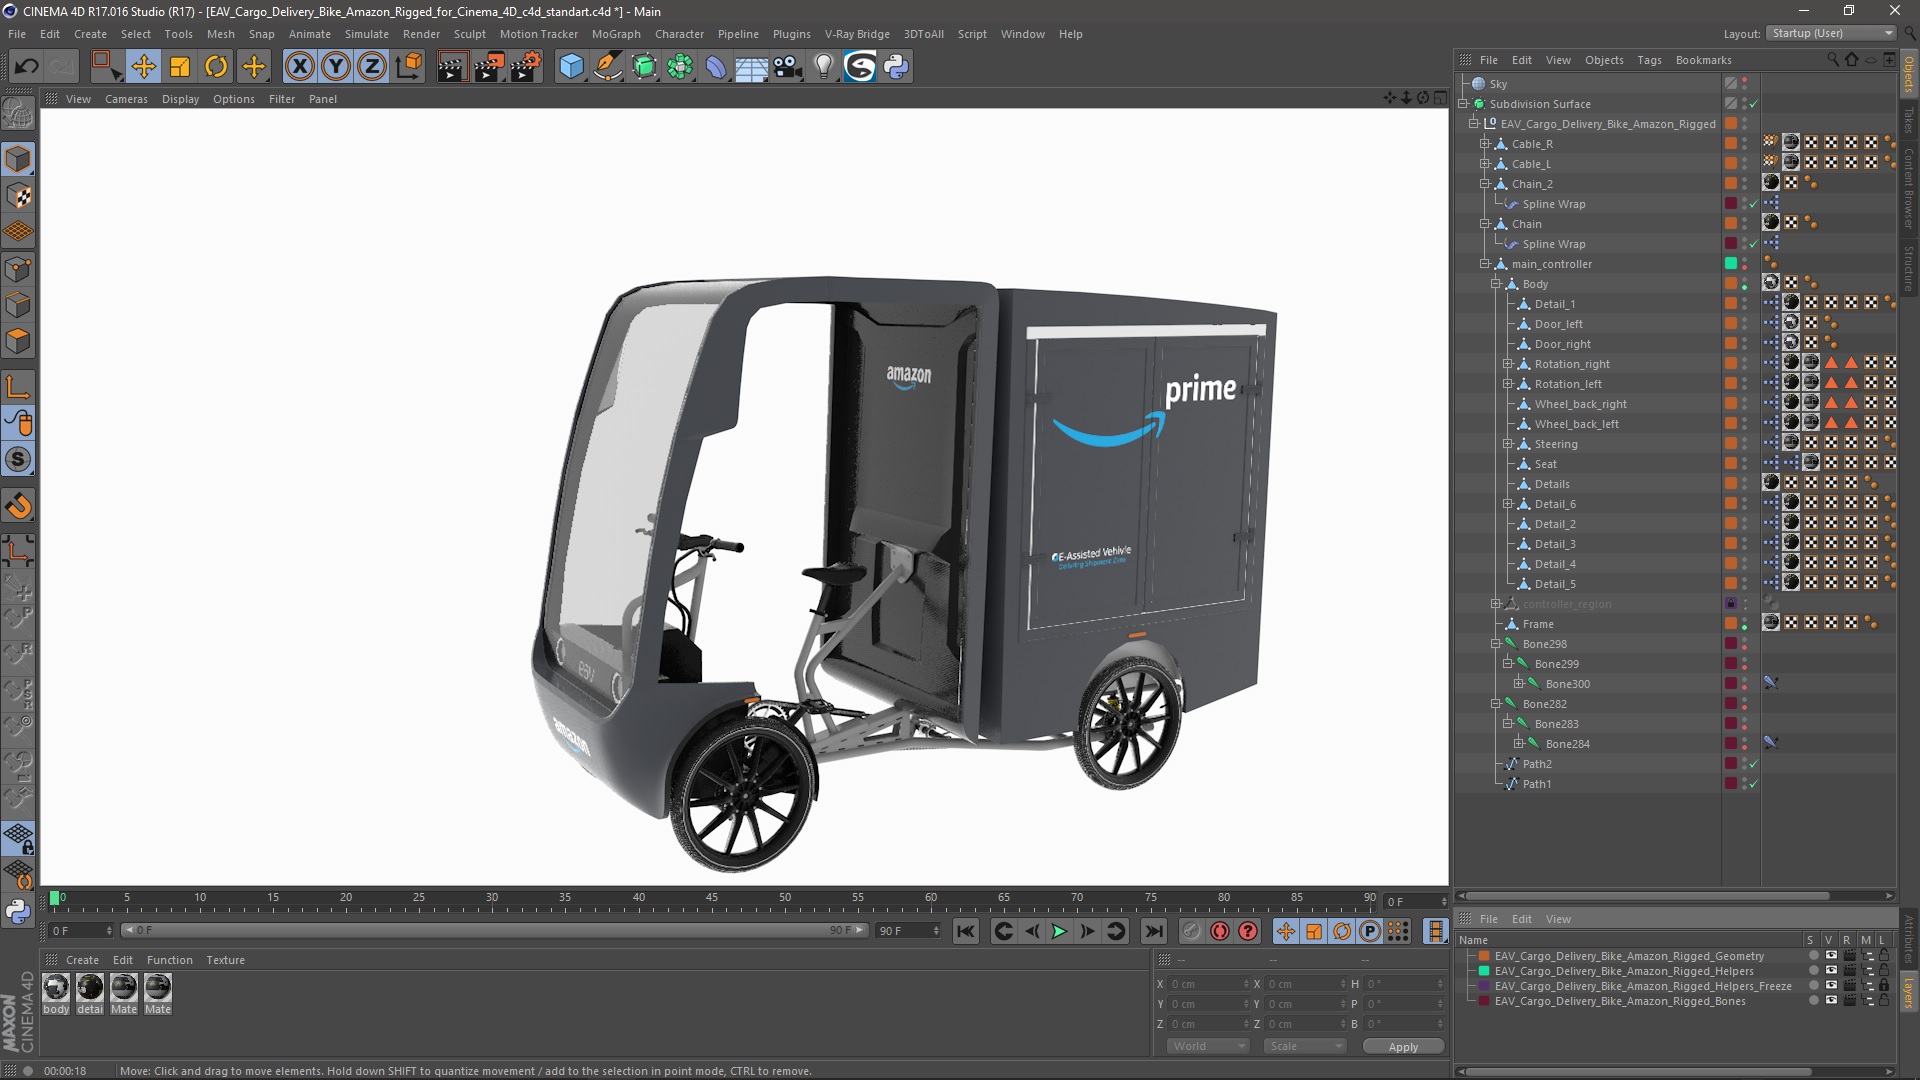Open the Layout Startup dropdown
The height and width of the screenshot is (1080, 1920).
(1831, 33)
